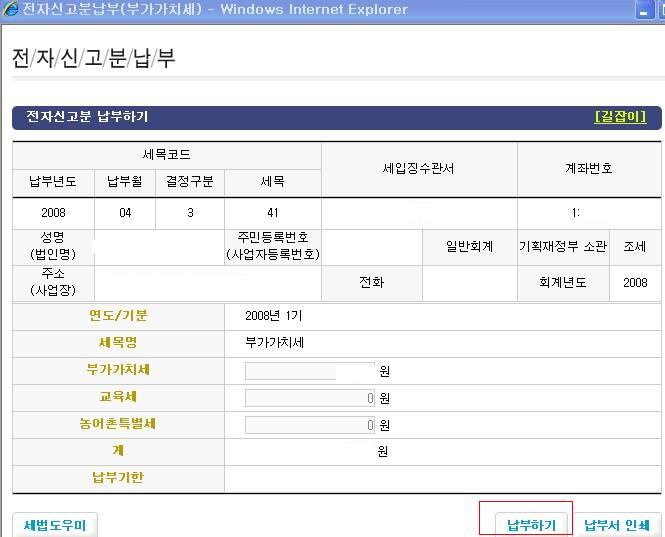Click the 성명 (법인명) label cell
The width and height of the screenshot is (665, 537).
[53, 246]
